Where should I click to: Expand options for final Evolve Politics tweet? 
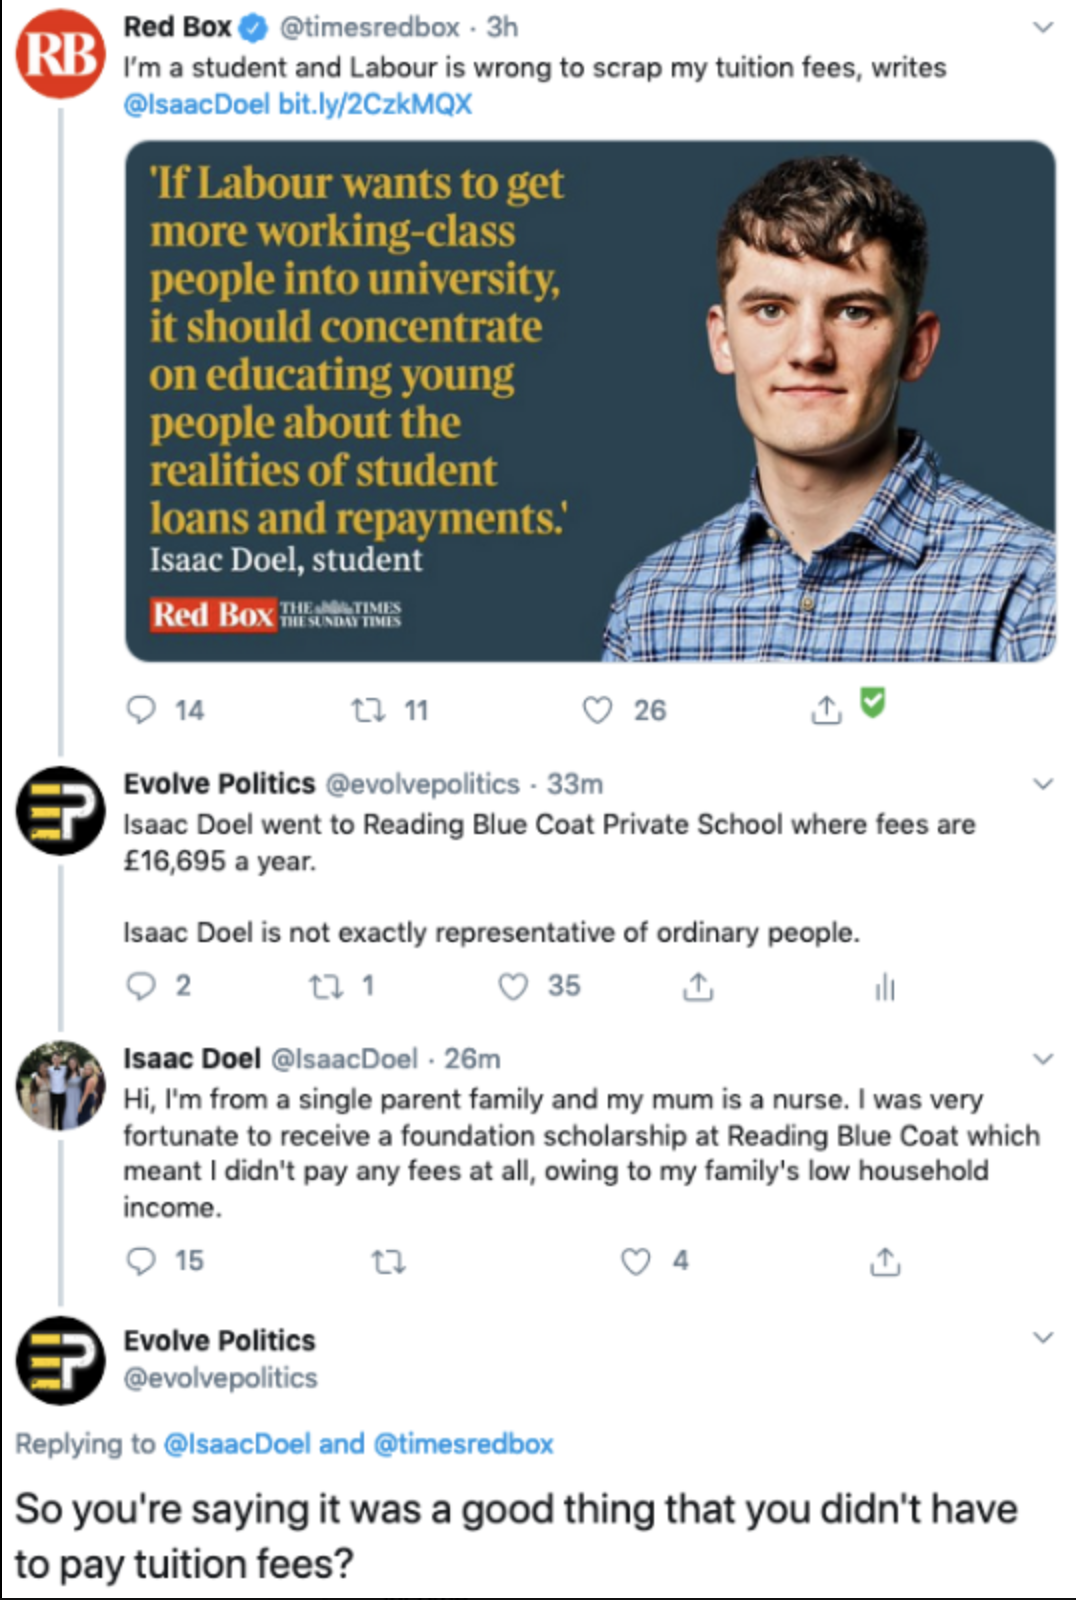[x=1043, y=1337]
